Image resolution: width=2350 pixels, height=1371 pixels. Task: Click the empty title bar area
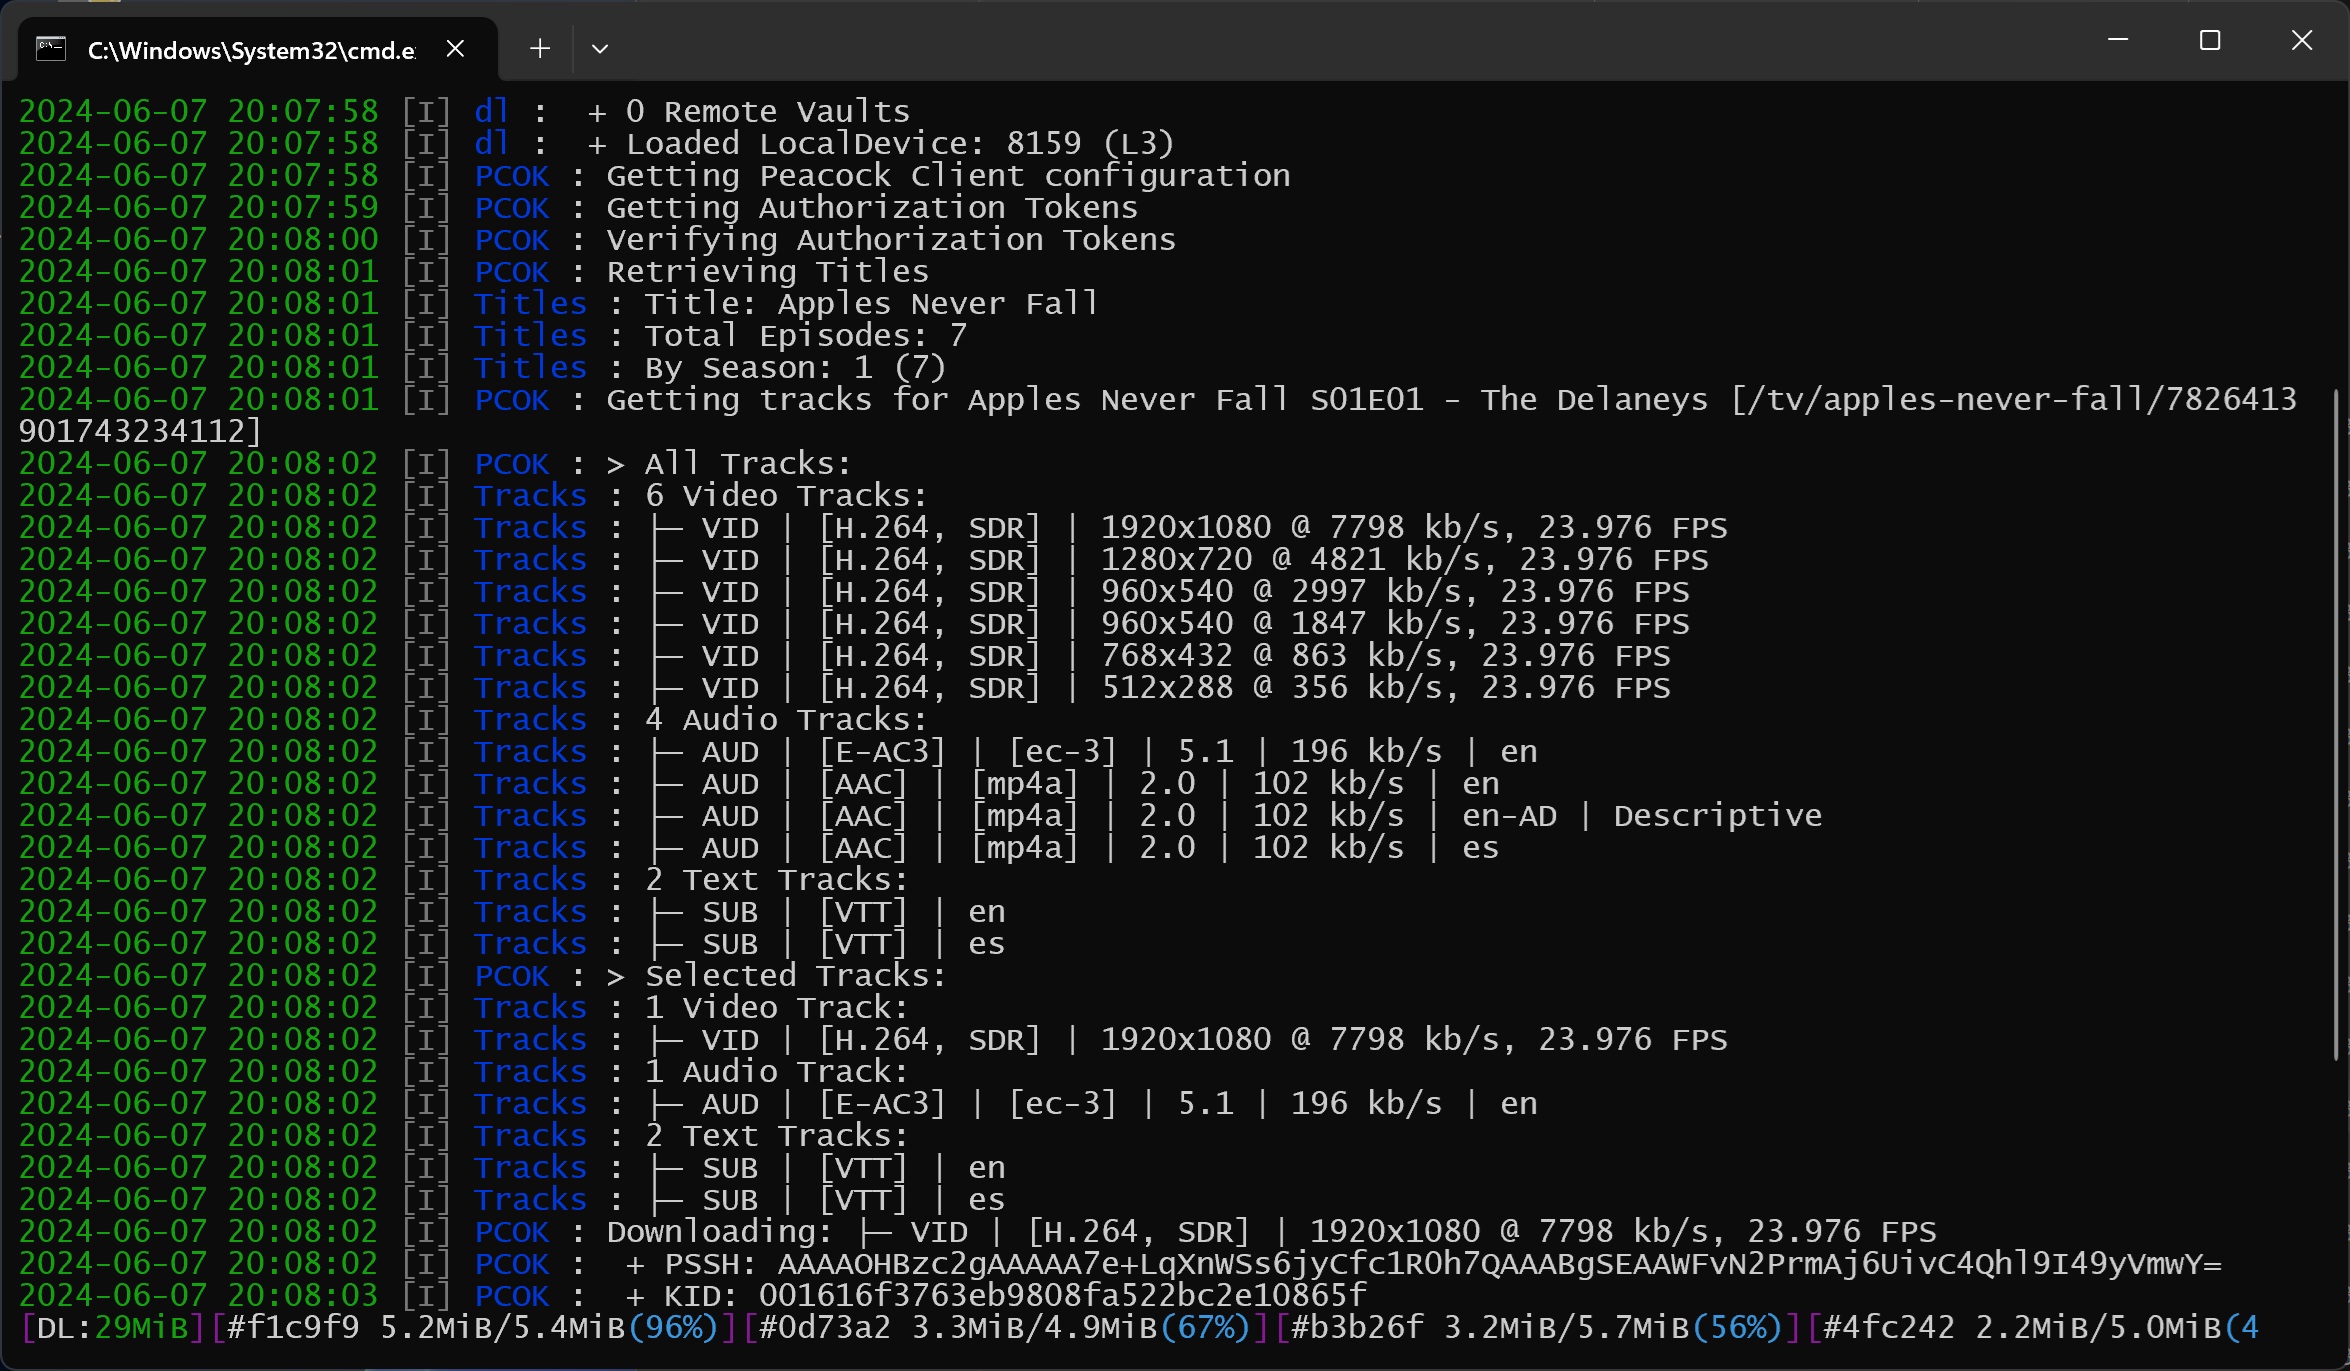pos(1300,40)
